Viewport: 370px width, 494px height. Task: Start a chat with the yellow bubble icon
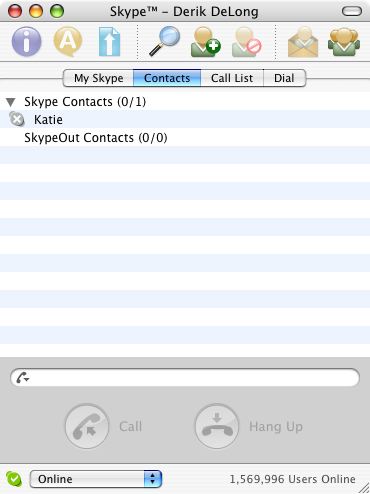pyautogui.click(x=68, y=42)
